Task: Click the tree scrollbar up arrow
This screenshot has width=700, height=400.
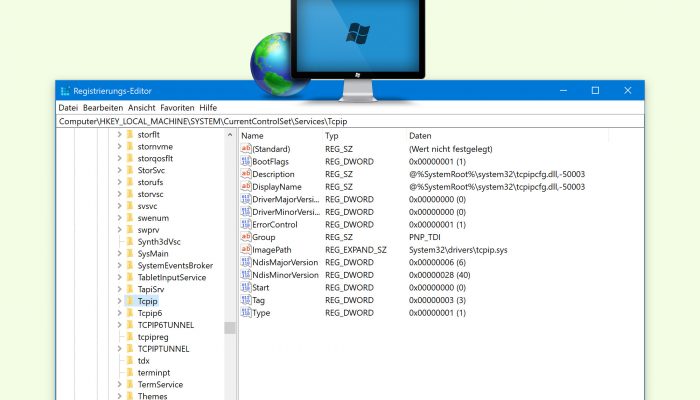Action: tap(230, 134)
